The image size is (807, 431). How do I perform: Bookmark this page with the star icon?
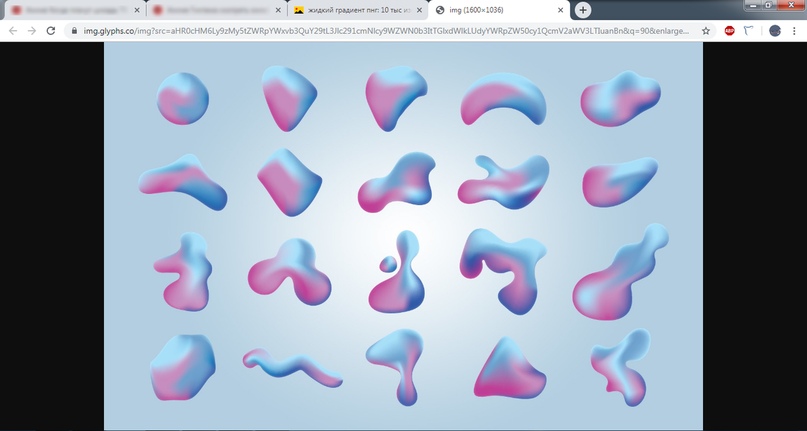[706, 31]
